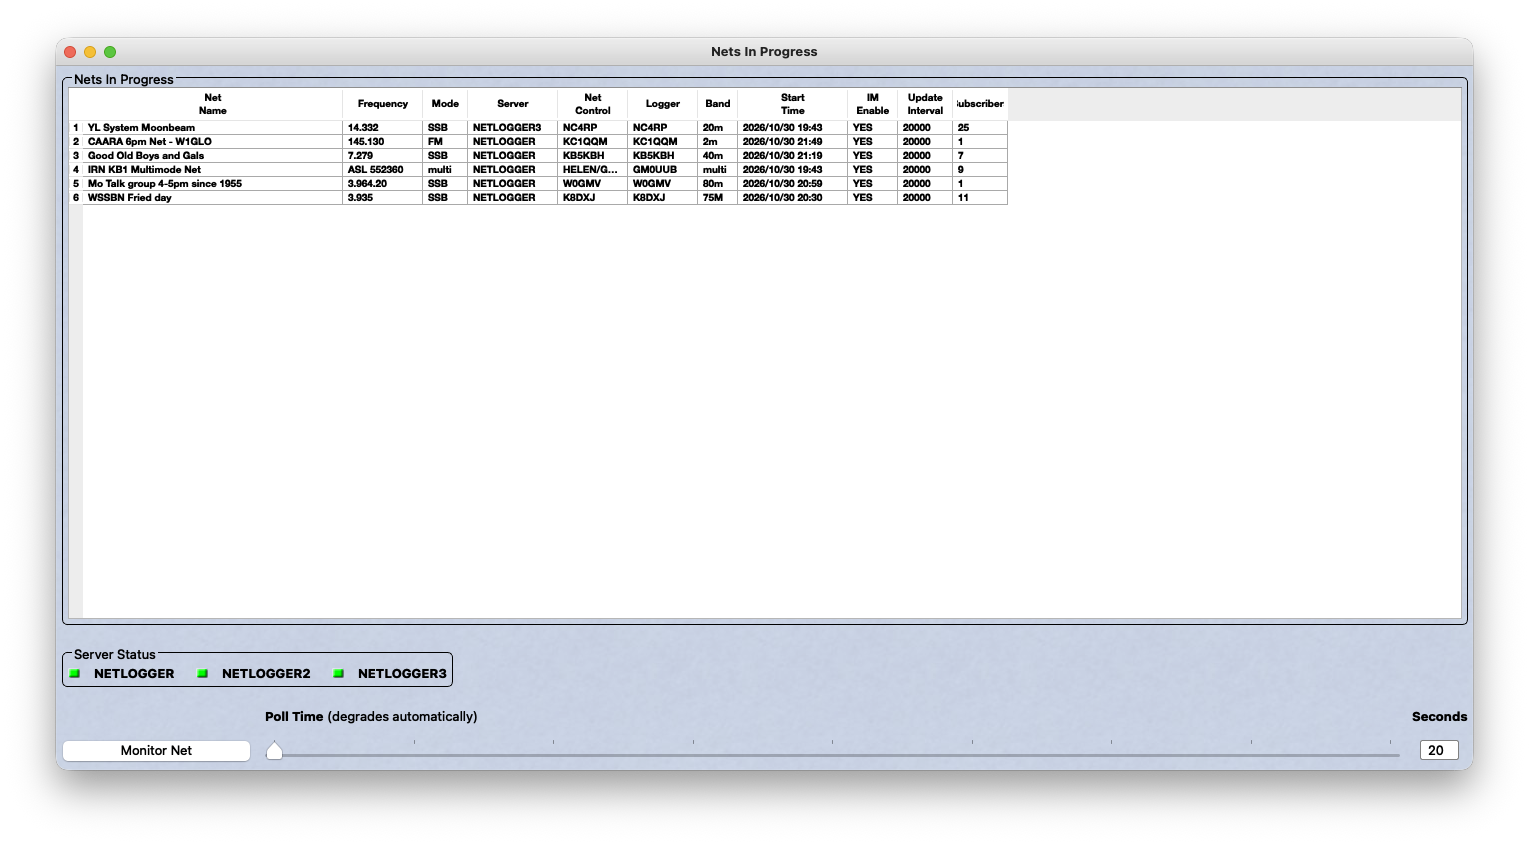Click the Monitor Net button
This screenshot has height=844, width=1529.
[156, 751]
